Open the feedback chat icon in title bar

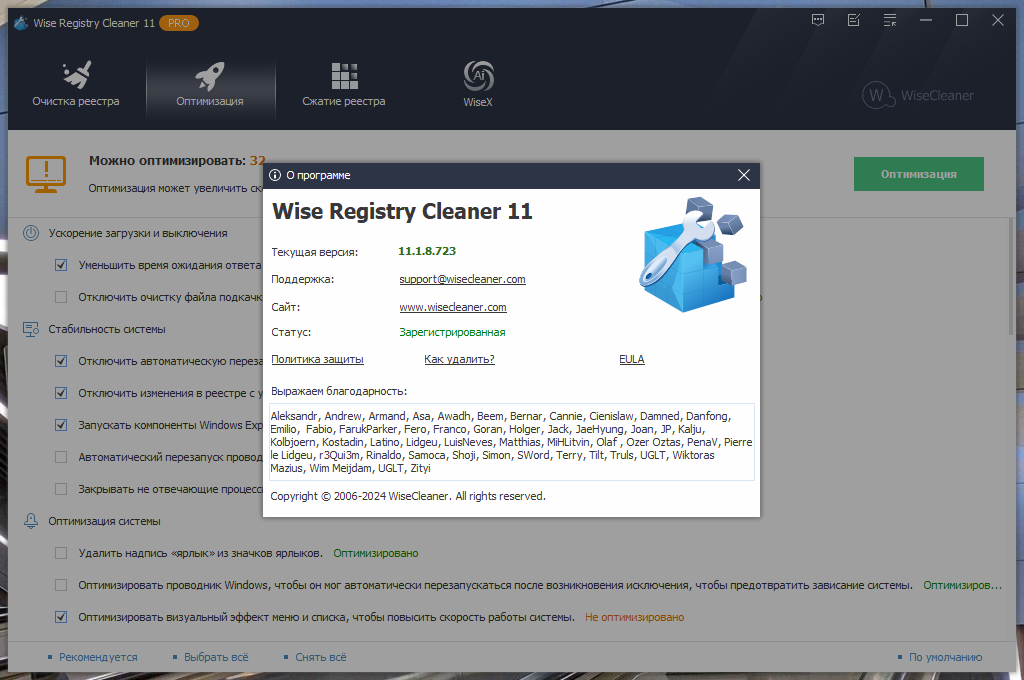tap(818, 20)
